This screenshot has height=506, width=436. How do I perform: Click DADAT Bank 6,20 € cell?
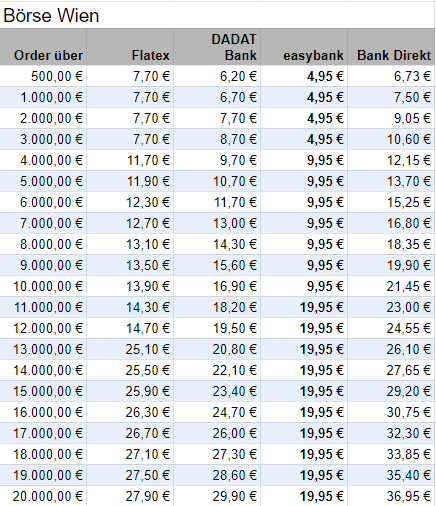[x=217, y=76]
